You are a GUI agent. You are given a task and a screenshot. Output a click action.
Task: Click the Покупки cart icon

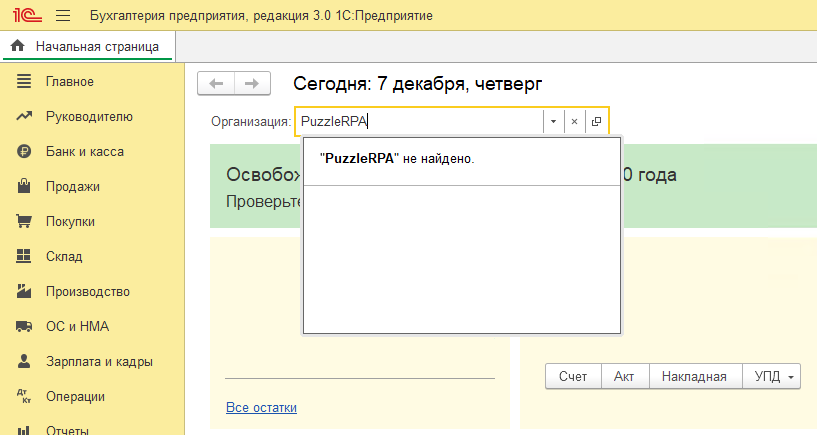click(23, 221)
